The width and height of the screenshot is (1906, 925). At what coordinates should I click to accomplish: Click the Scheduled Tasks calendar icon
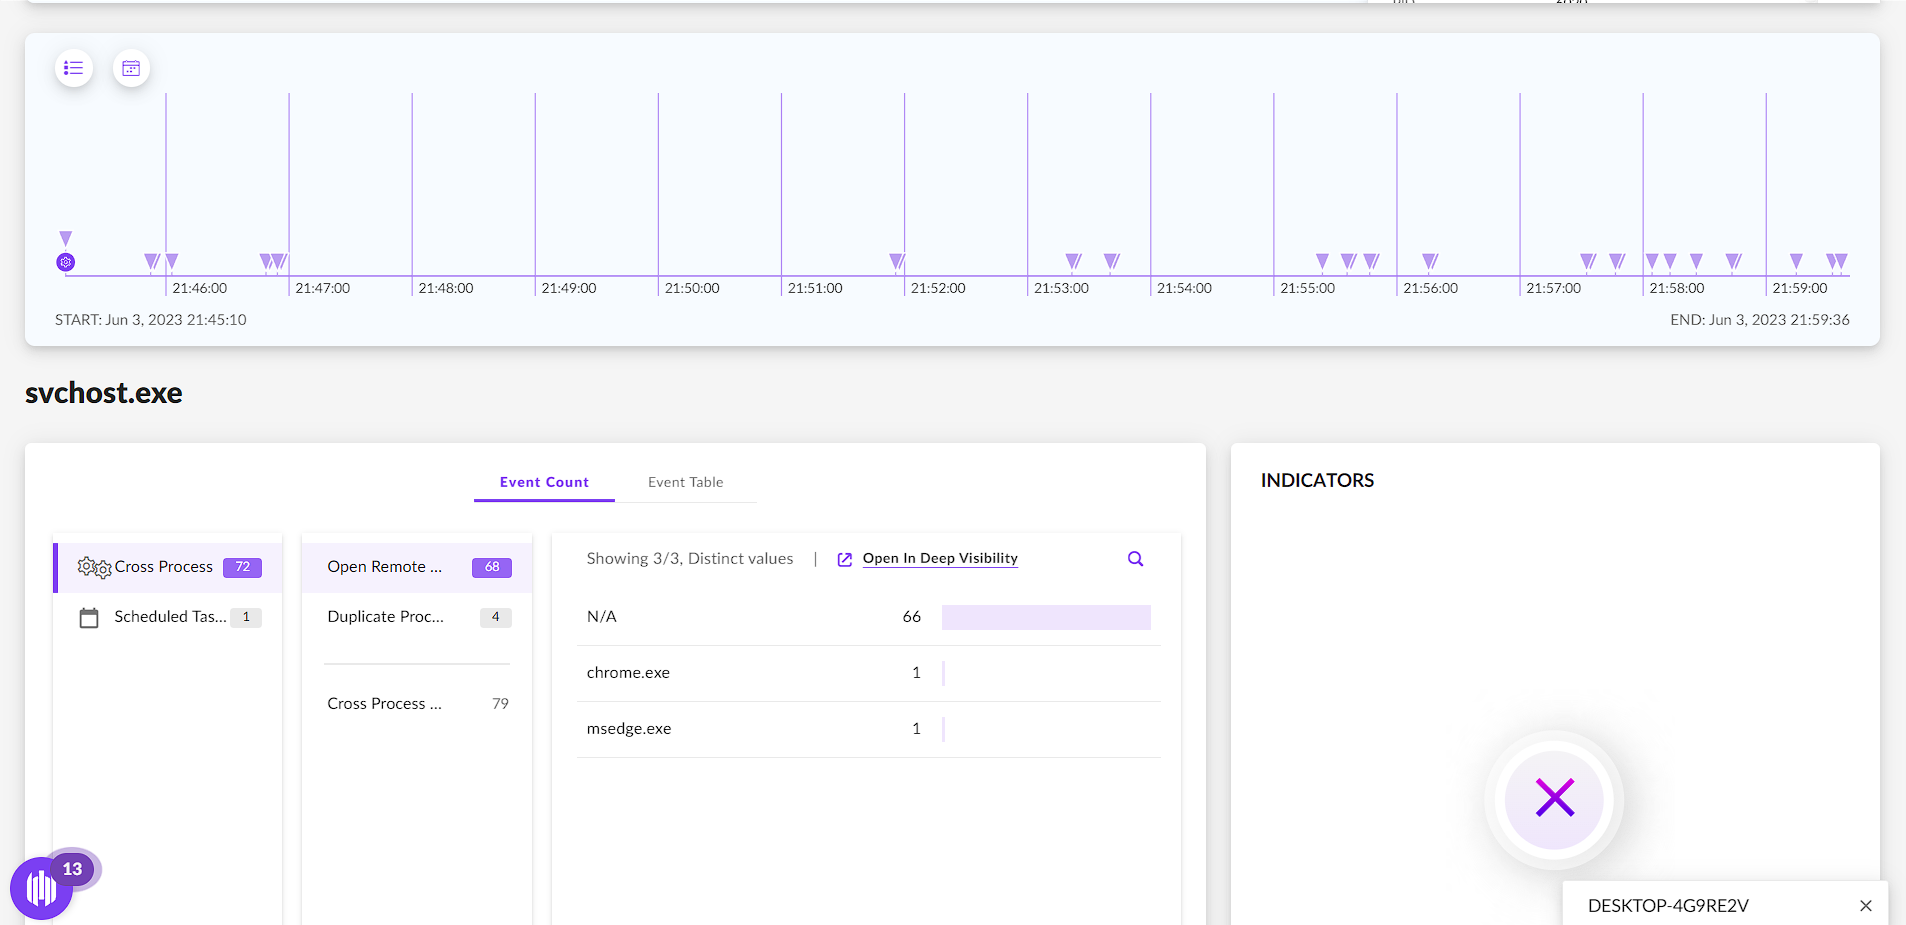tap(88, 617)
